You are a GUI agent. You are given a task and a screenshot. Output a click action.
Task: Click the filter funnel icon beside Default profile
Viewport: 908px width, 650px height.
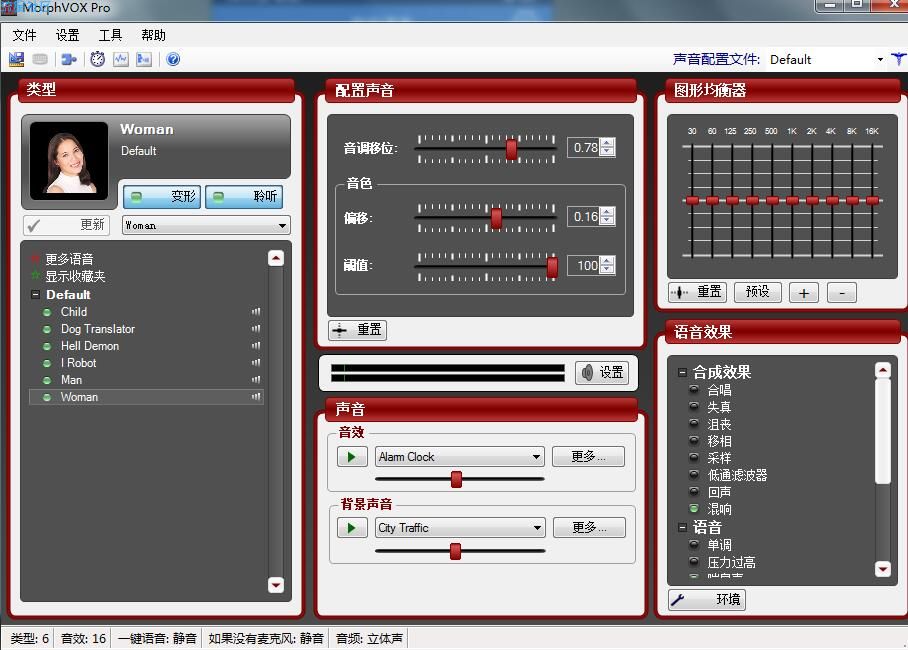899,59
